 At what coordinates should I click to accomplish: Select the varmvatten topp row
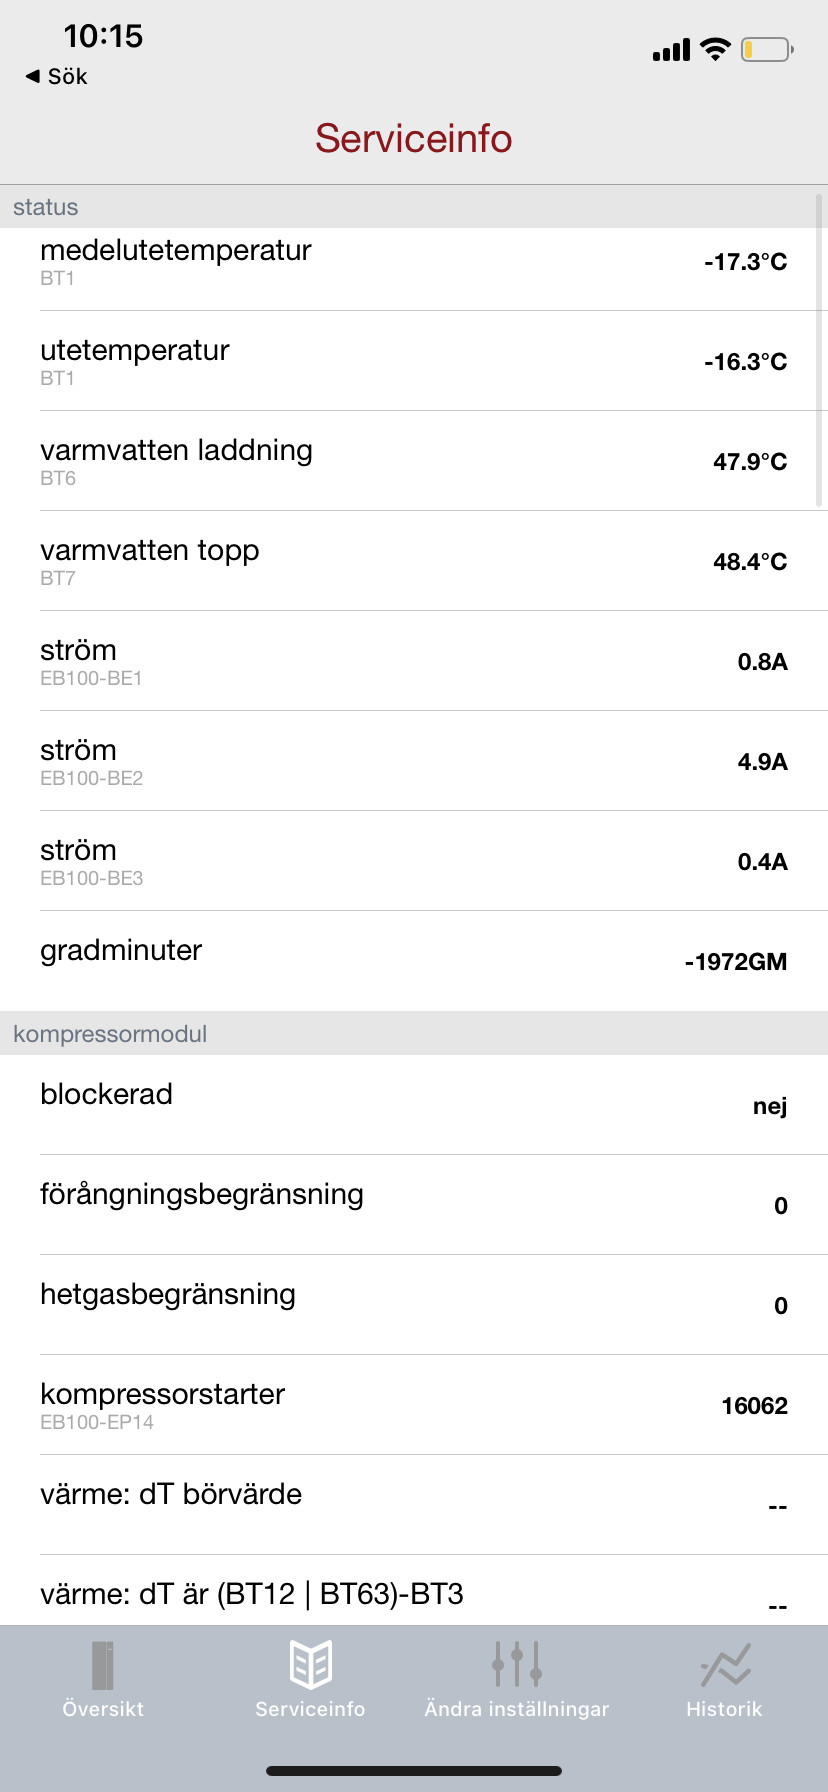point(414,562)
